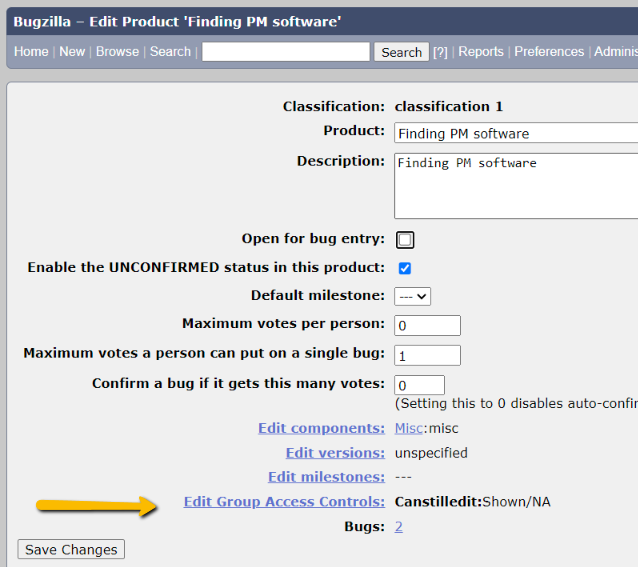The image size is (638, 567).
Task: Untick the Enable UNCONFIRMED status checkbox
Action: tap(405, 268)
